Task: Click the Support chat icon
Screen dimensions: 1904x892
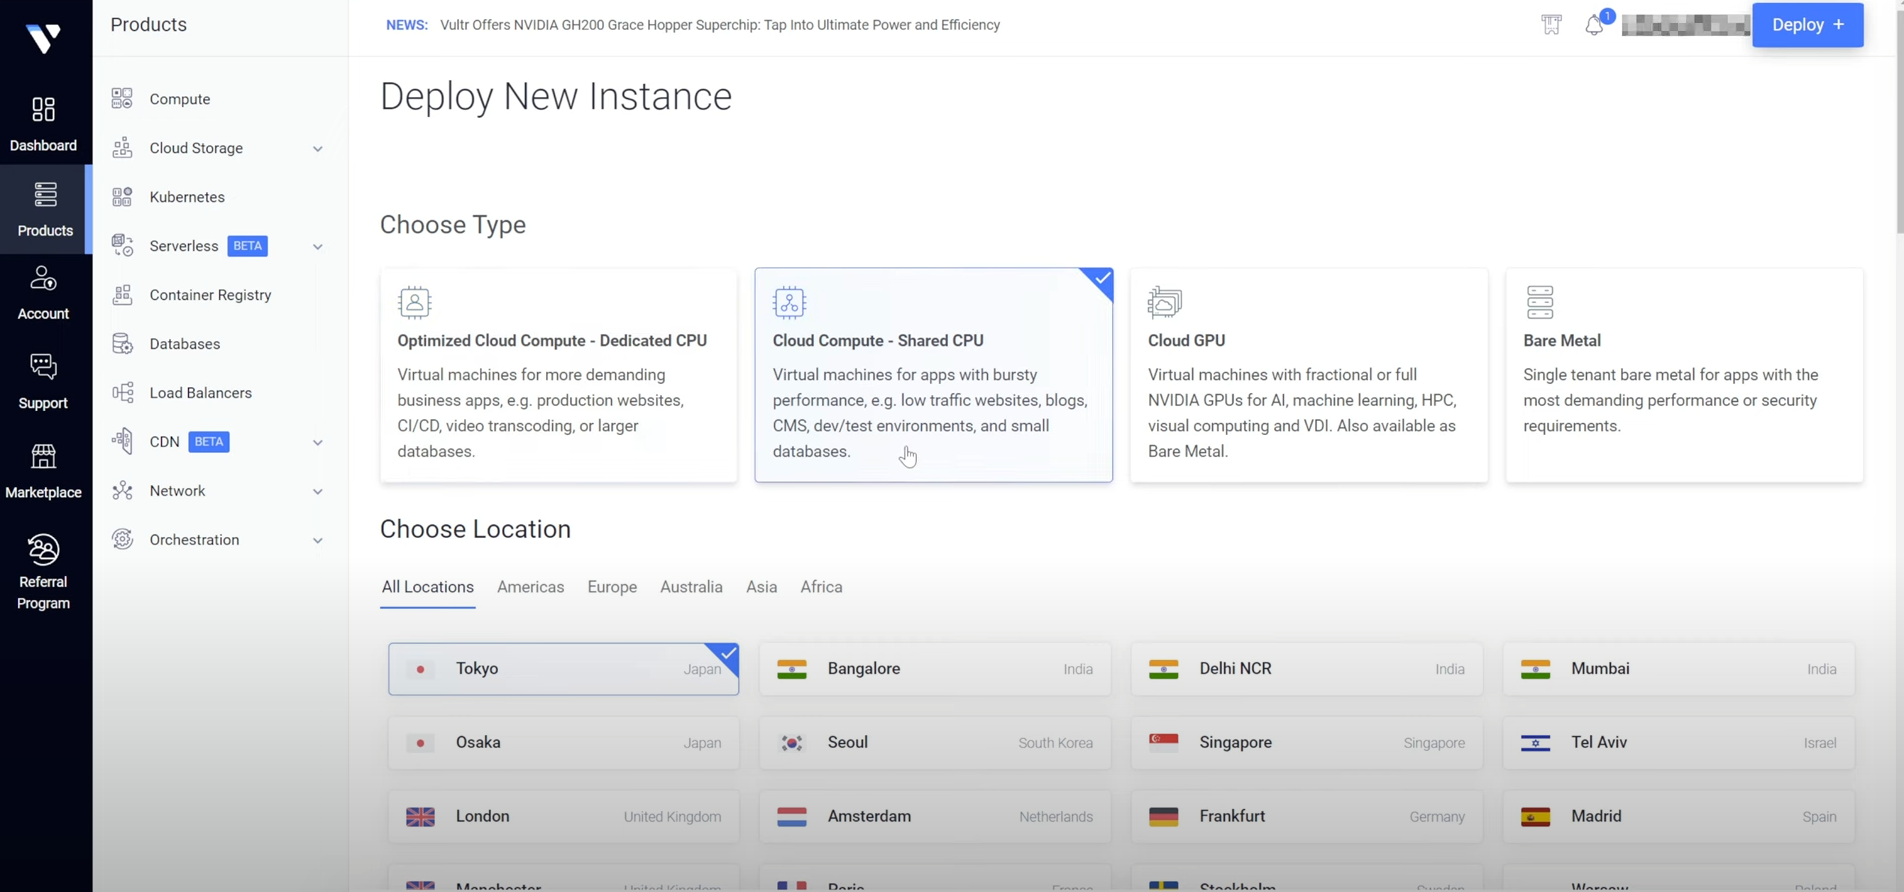Action: (43, 367)
